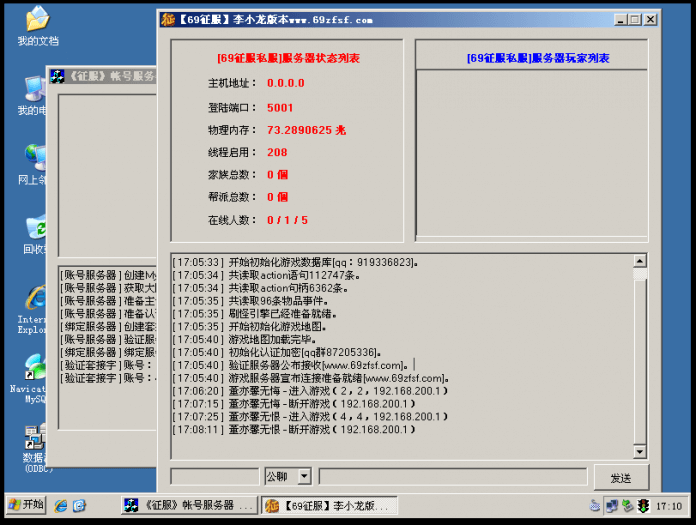Click the small name field left of 公聊
This screenshot has width=696, height=525.
[214, 477]
